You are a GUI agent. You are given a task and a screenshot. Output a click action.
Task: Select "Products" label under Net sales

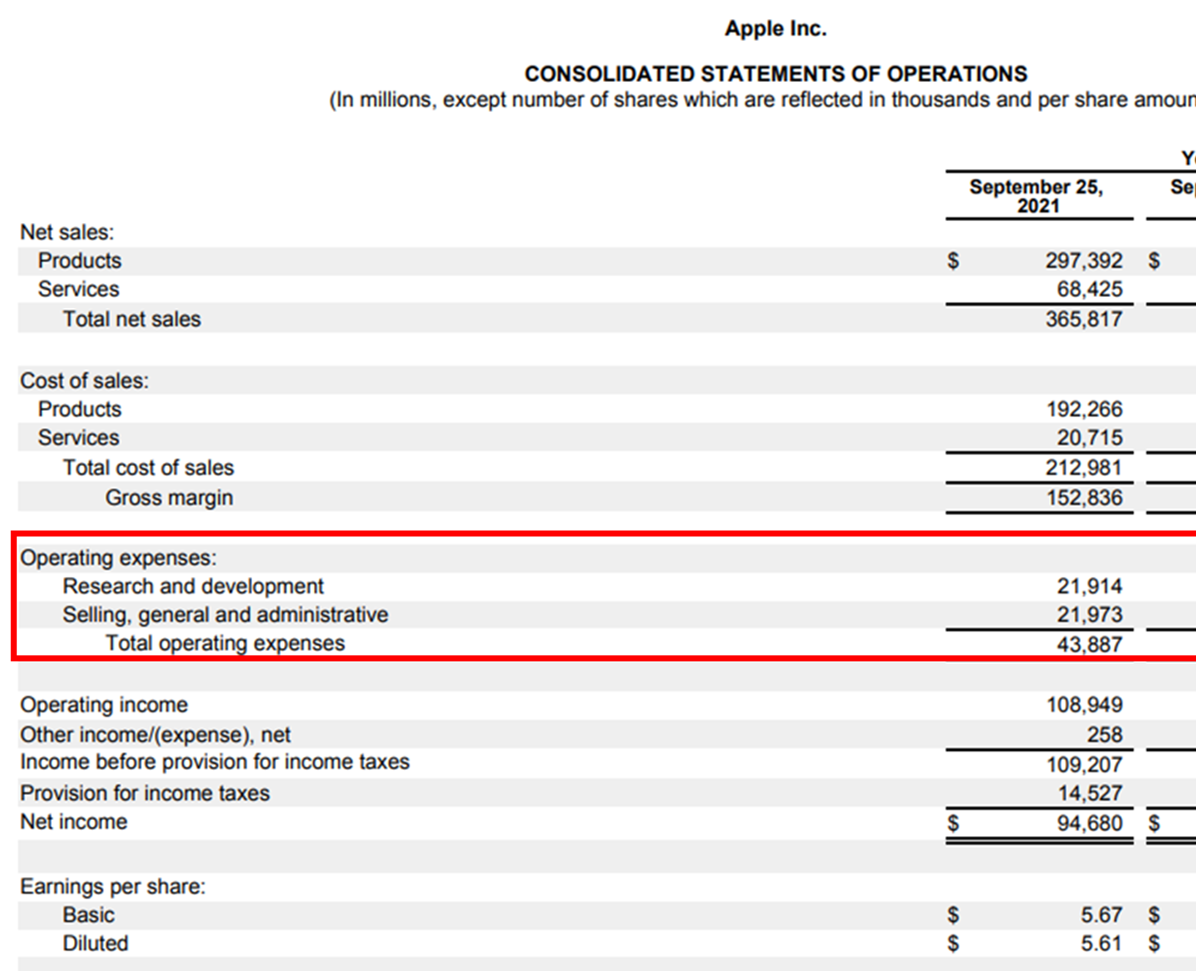(79, 261)
